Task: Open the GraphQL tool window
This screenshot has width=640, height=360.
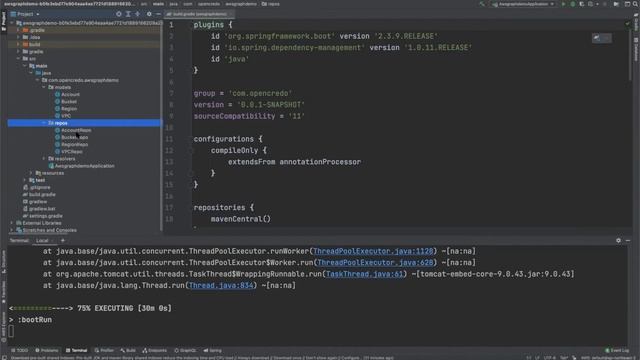Action: pyautogui.click(x=185, y=350)
